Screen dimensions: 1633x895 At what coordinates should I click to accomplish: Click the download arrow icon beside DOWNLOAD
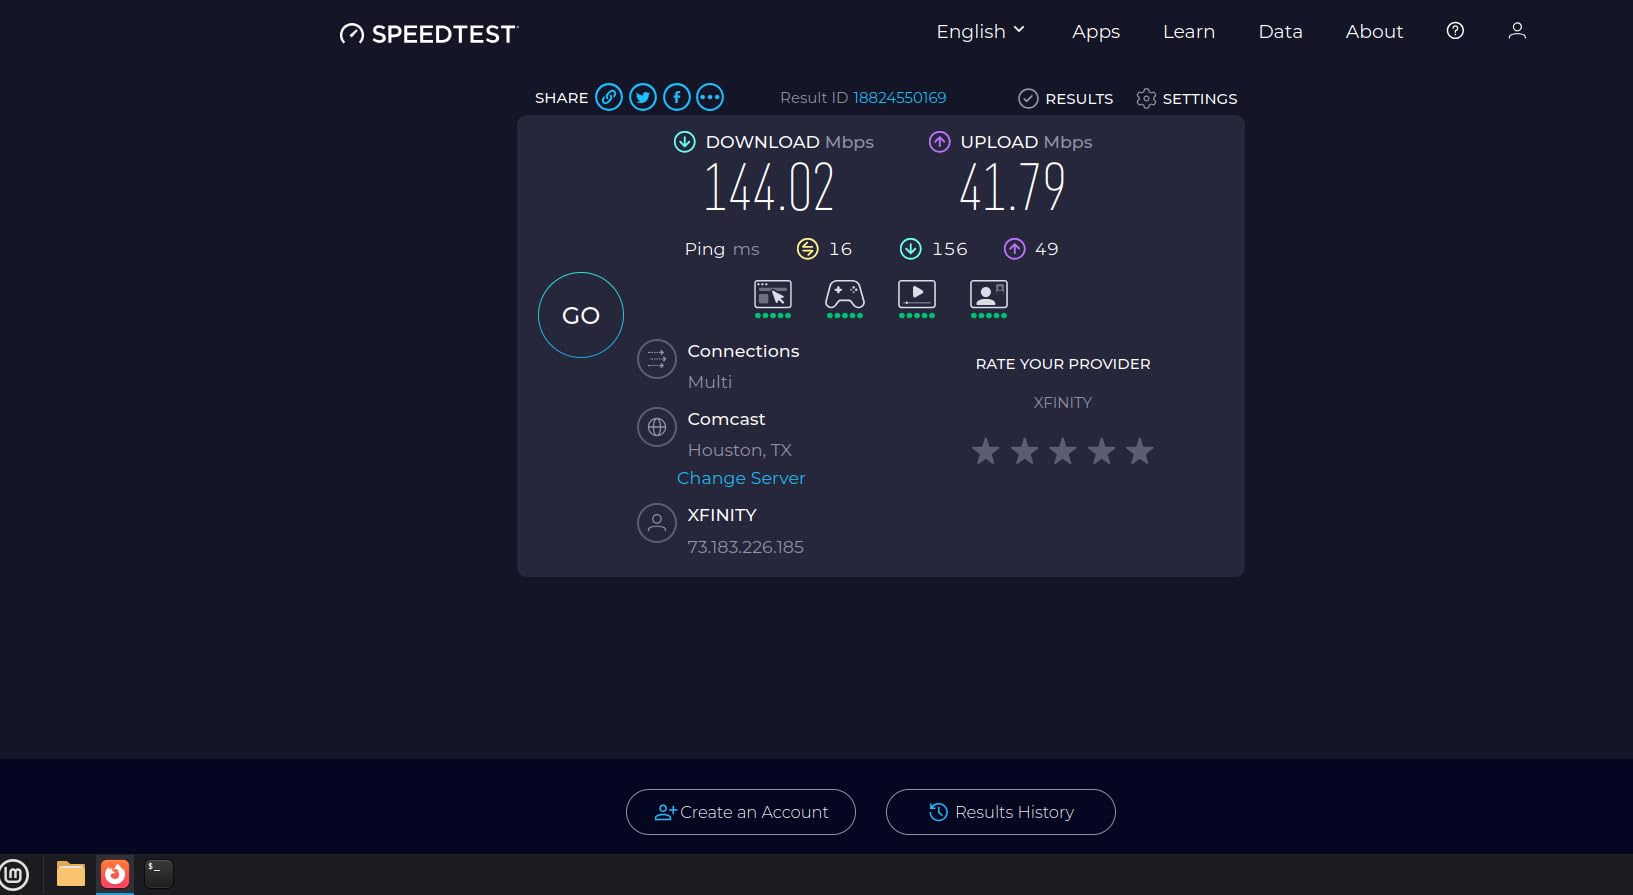[684, 142]
